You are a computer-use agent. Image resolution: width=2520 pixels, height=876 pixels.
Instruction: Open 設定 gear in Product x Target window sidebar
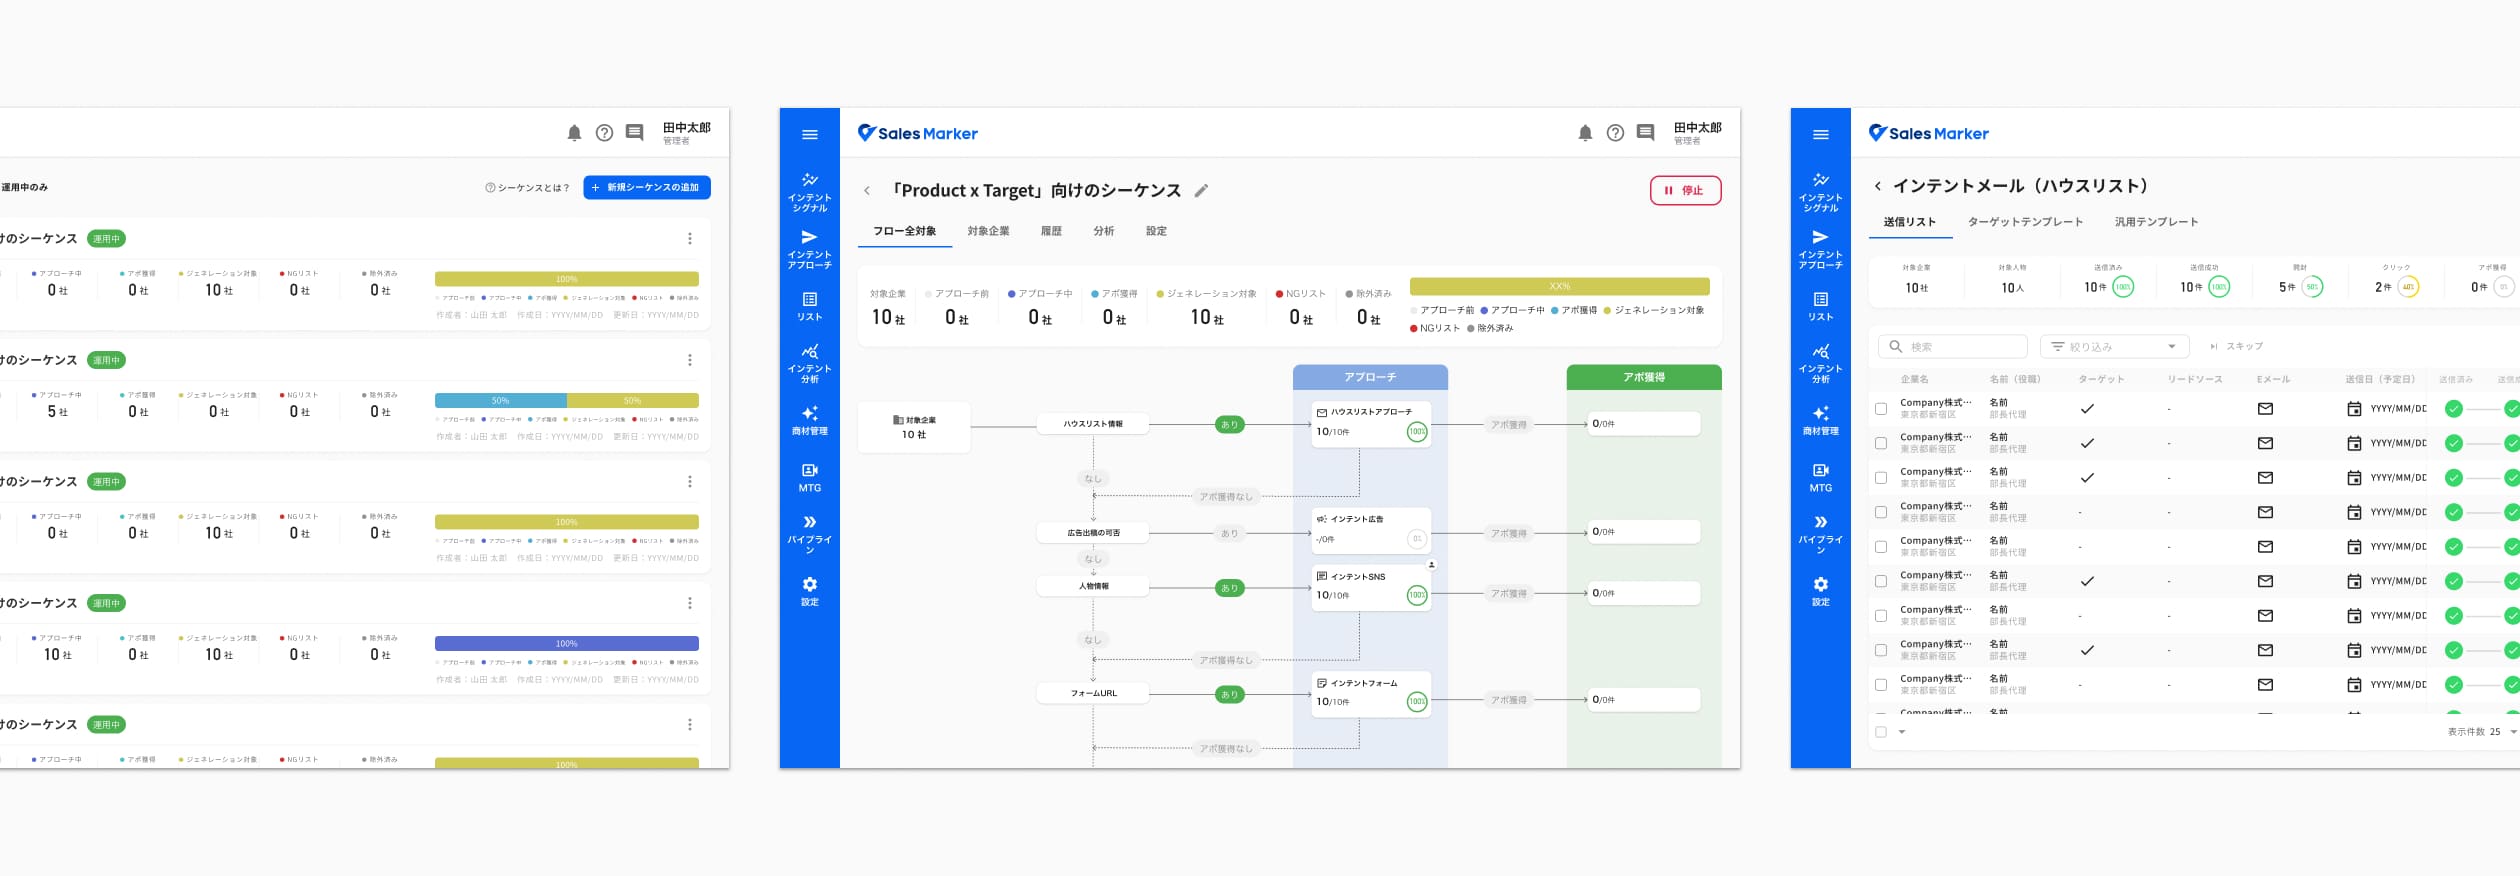pos(810,591)
